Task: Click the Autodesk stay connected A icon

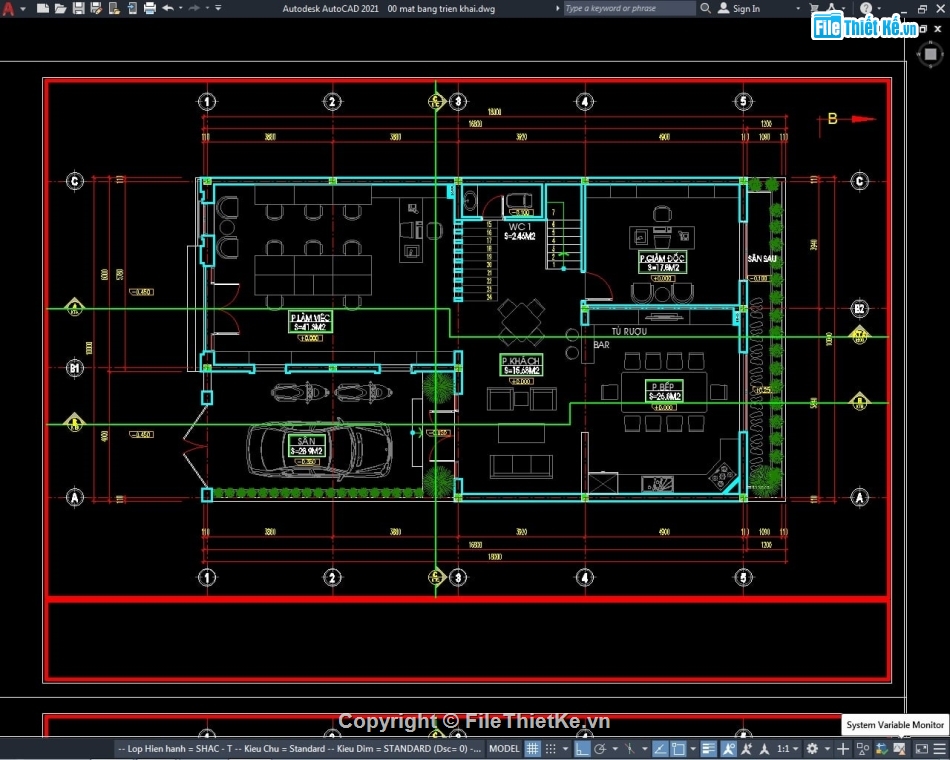Action: pyautogui.click(x=832, y=7)
